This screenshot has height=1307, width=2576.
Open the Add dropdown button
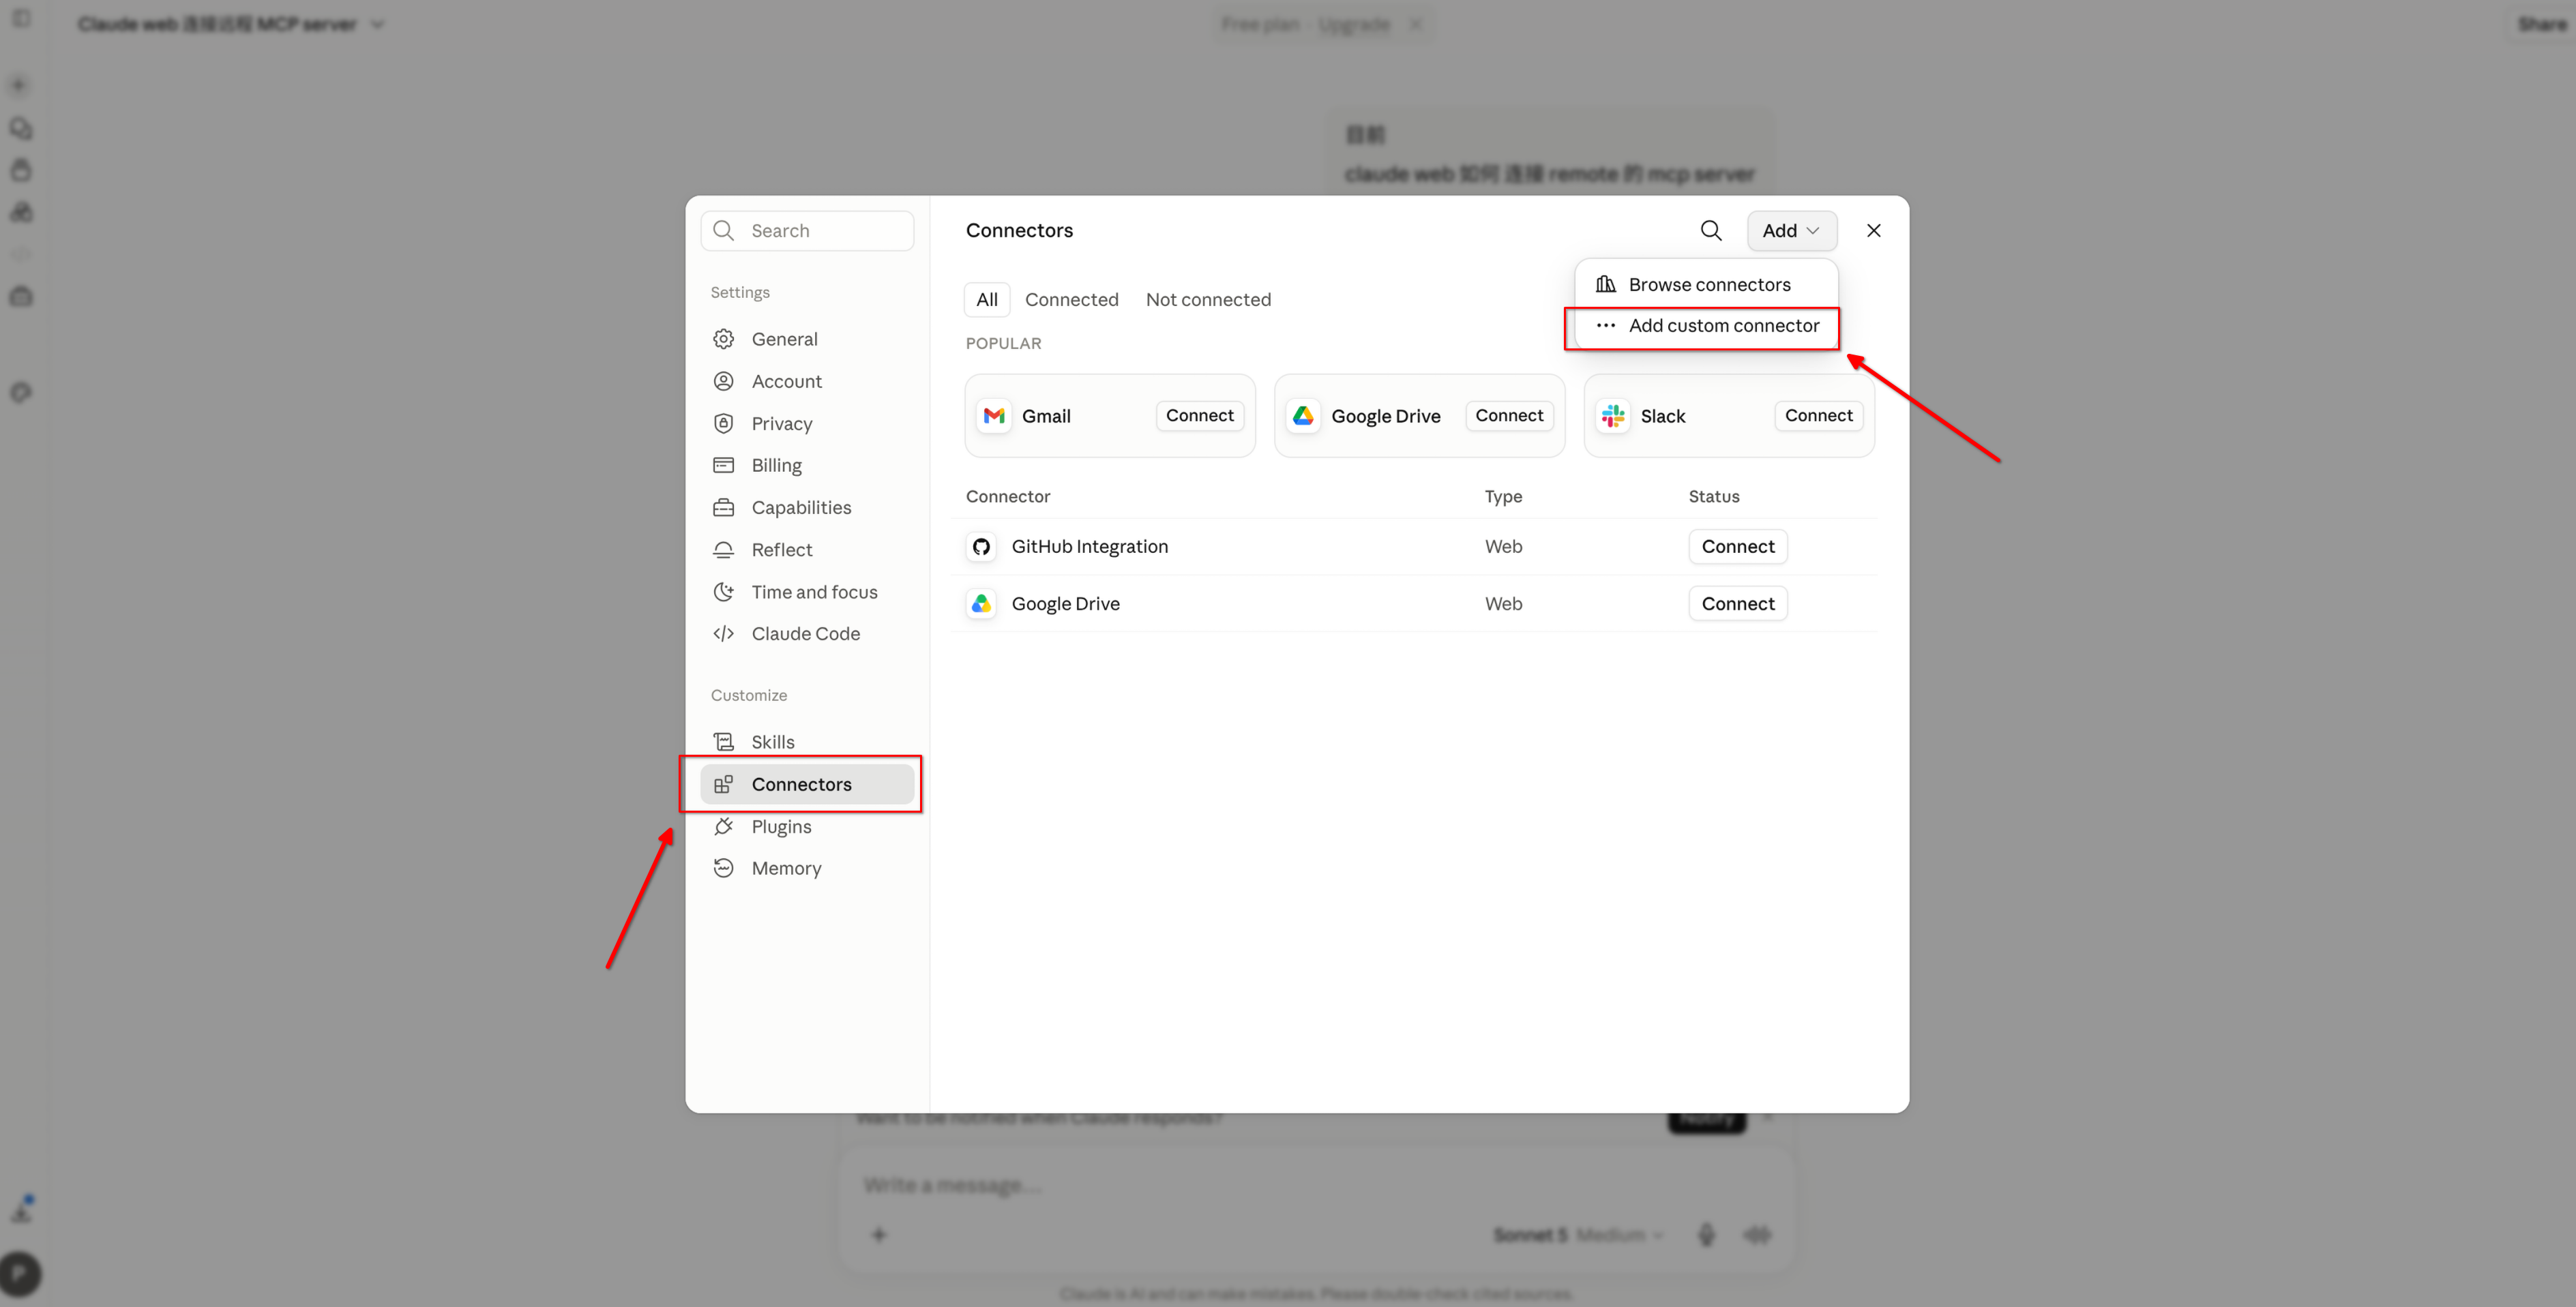click(x=1791, y=231)
